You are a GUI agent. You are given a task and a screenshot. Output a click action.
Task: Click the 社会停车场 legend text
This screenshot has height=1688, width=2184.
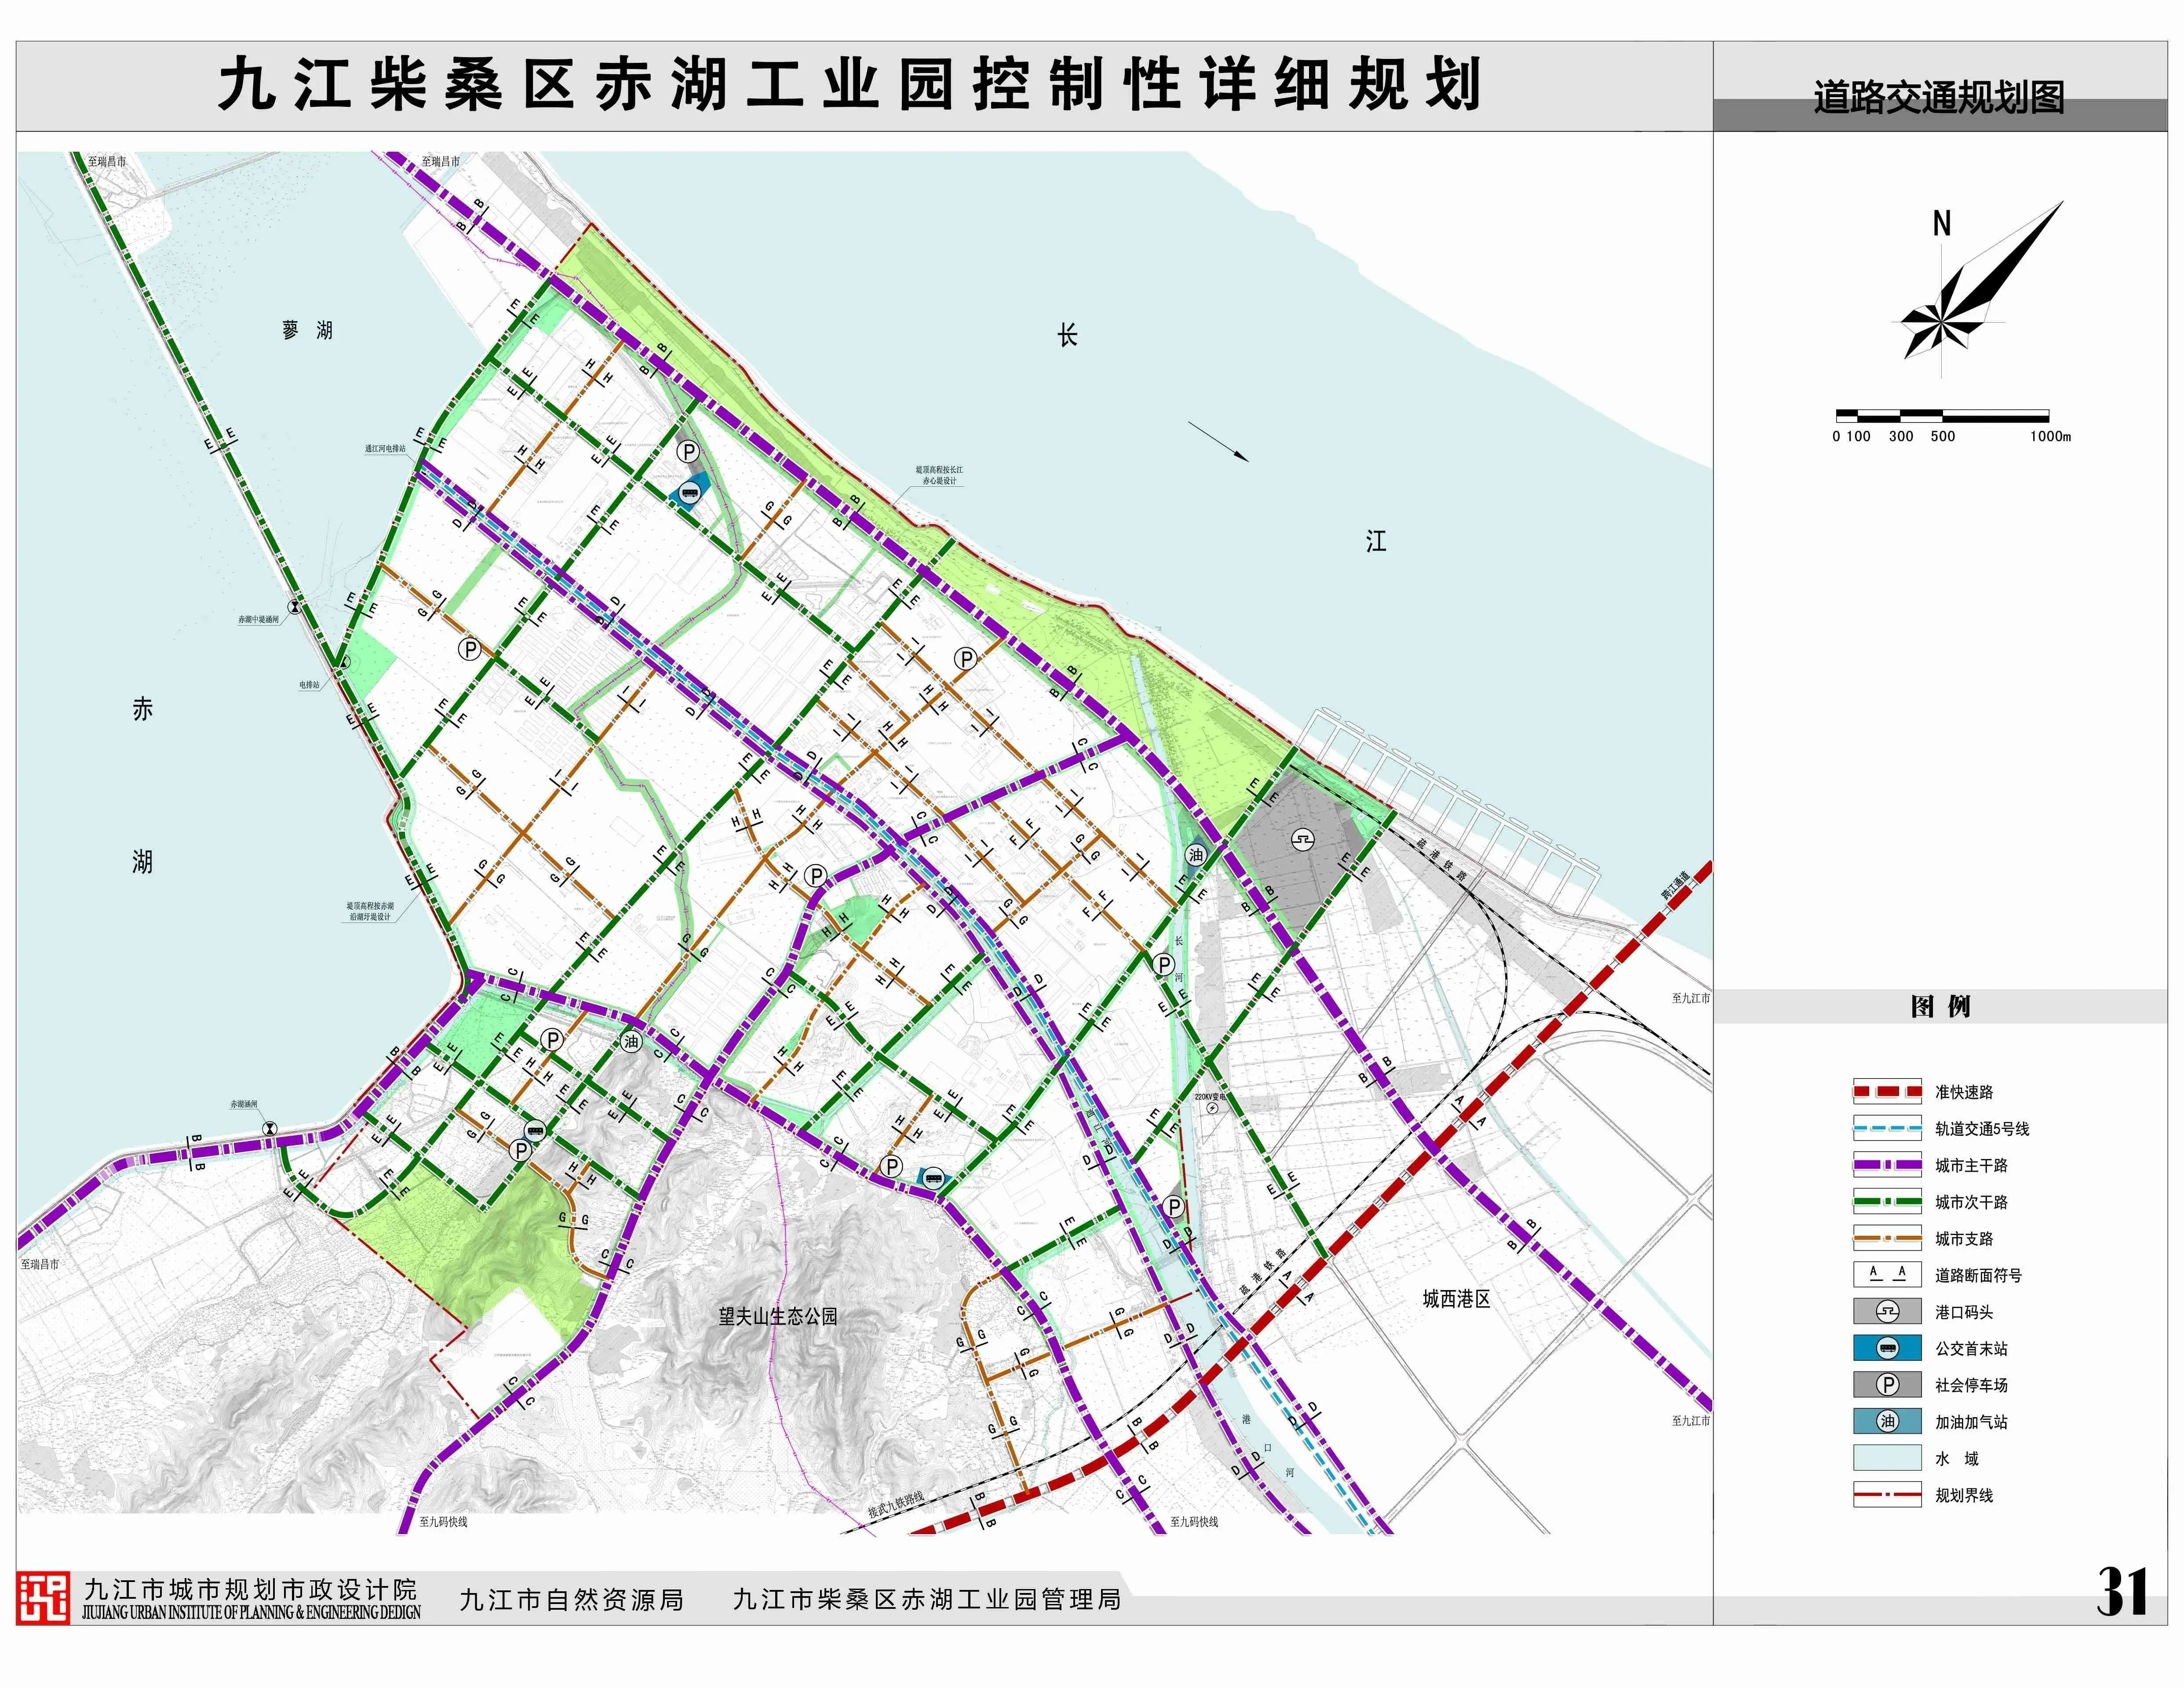(x=1971, y=1385)
